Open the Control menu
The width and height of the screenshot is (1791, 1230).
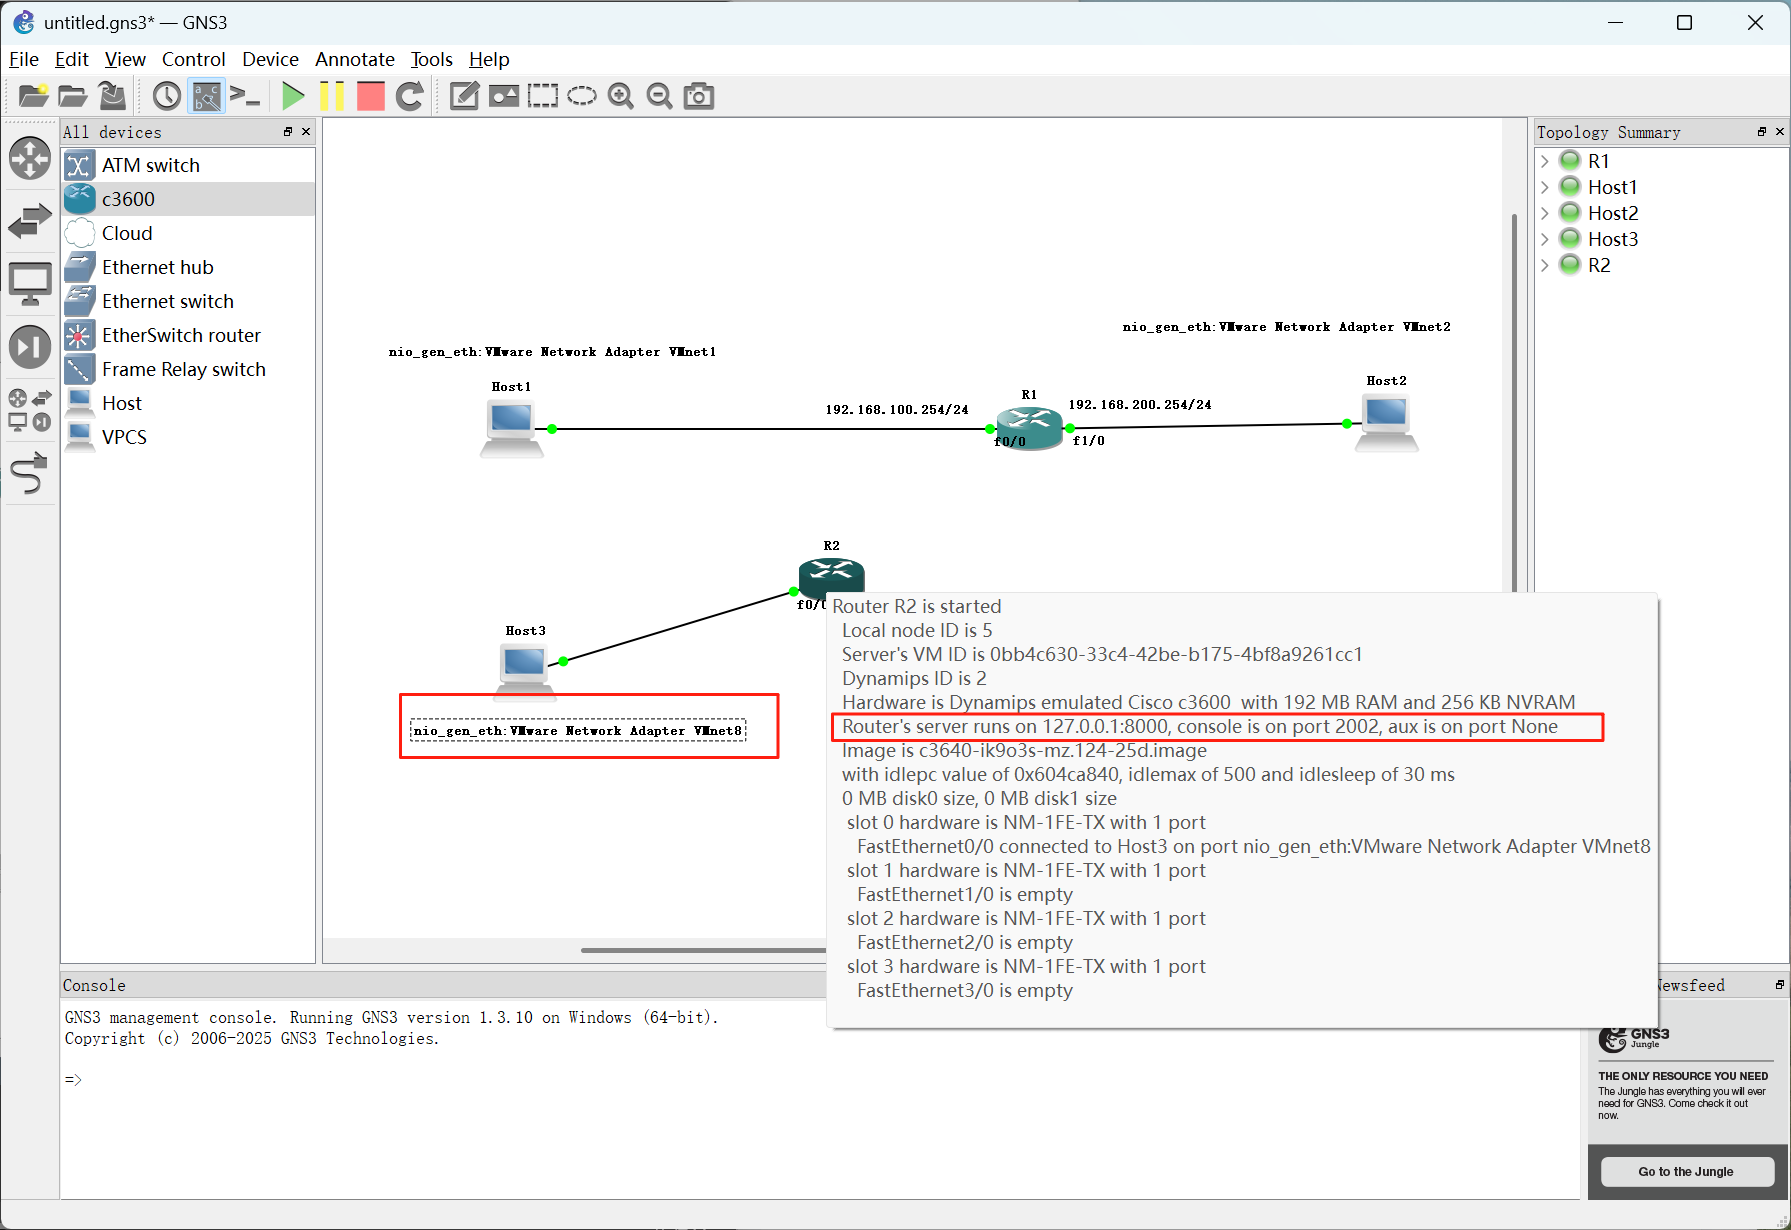(x=194, y=59)
